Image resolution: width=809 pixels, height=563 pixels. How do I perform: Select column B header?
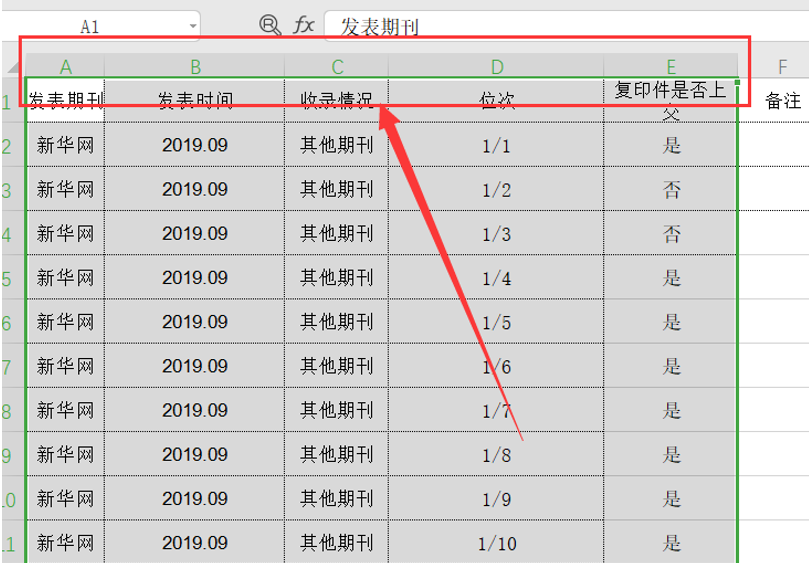(x=195, y=67)
